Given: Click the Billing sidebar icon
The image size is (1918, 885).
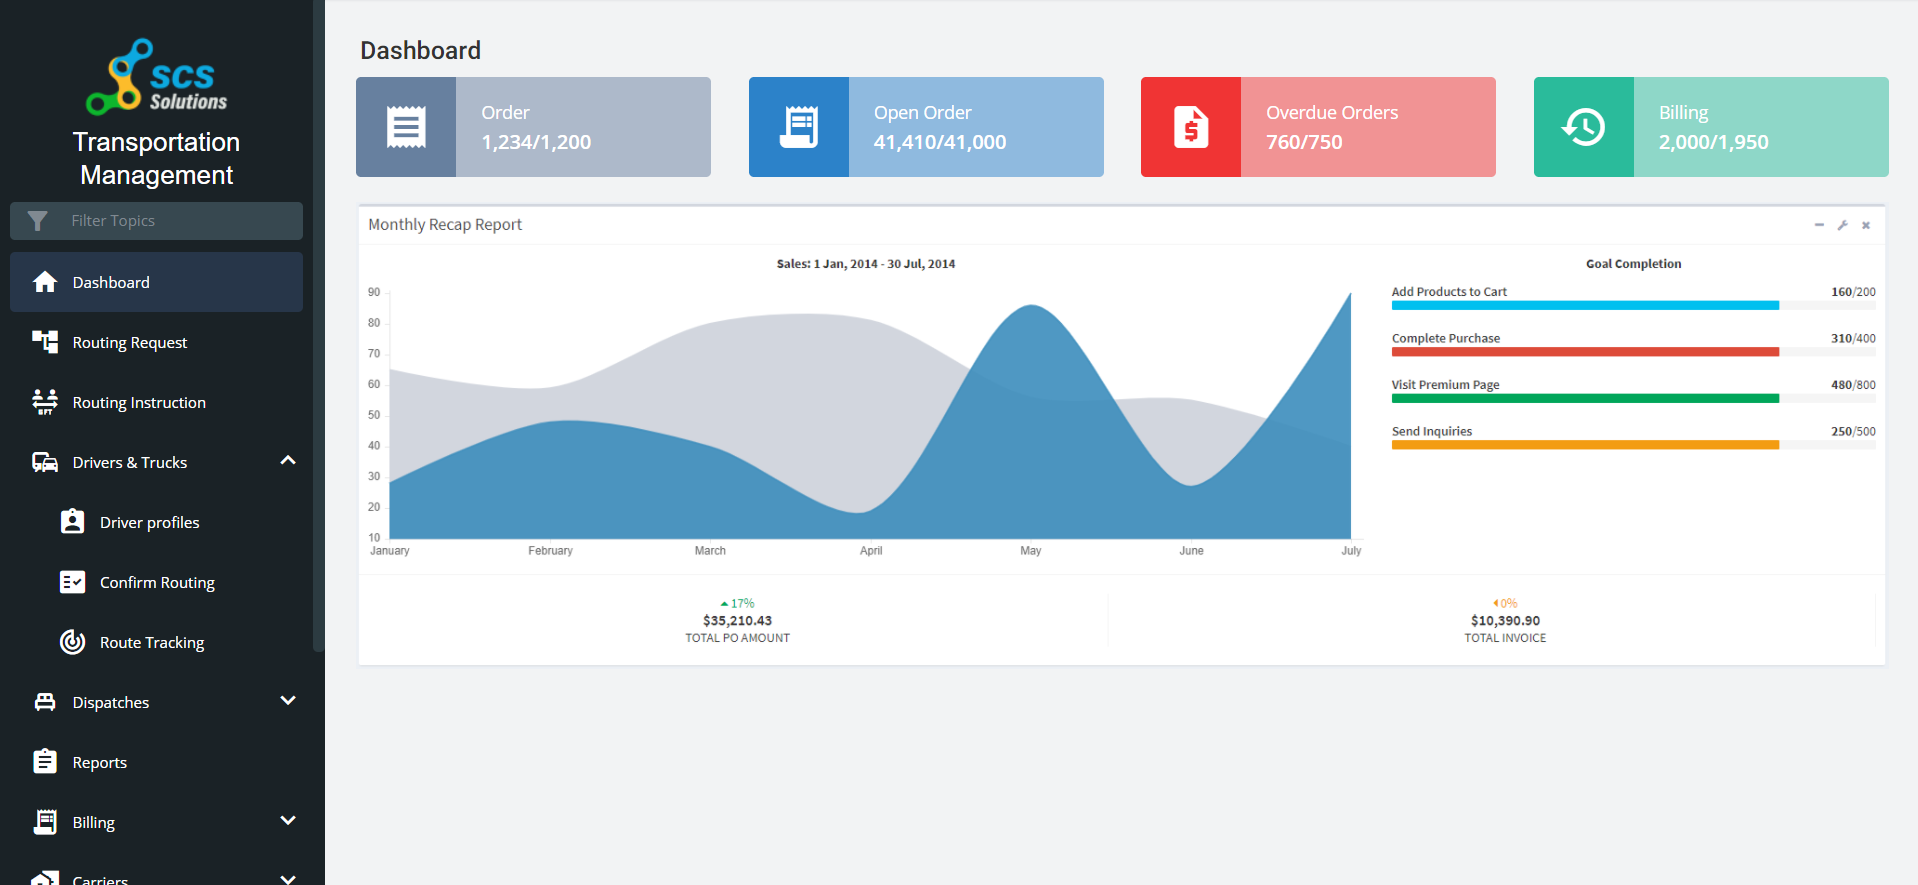Looking at the screenshot, I should 45,822.
